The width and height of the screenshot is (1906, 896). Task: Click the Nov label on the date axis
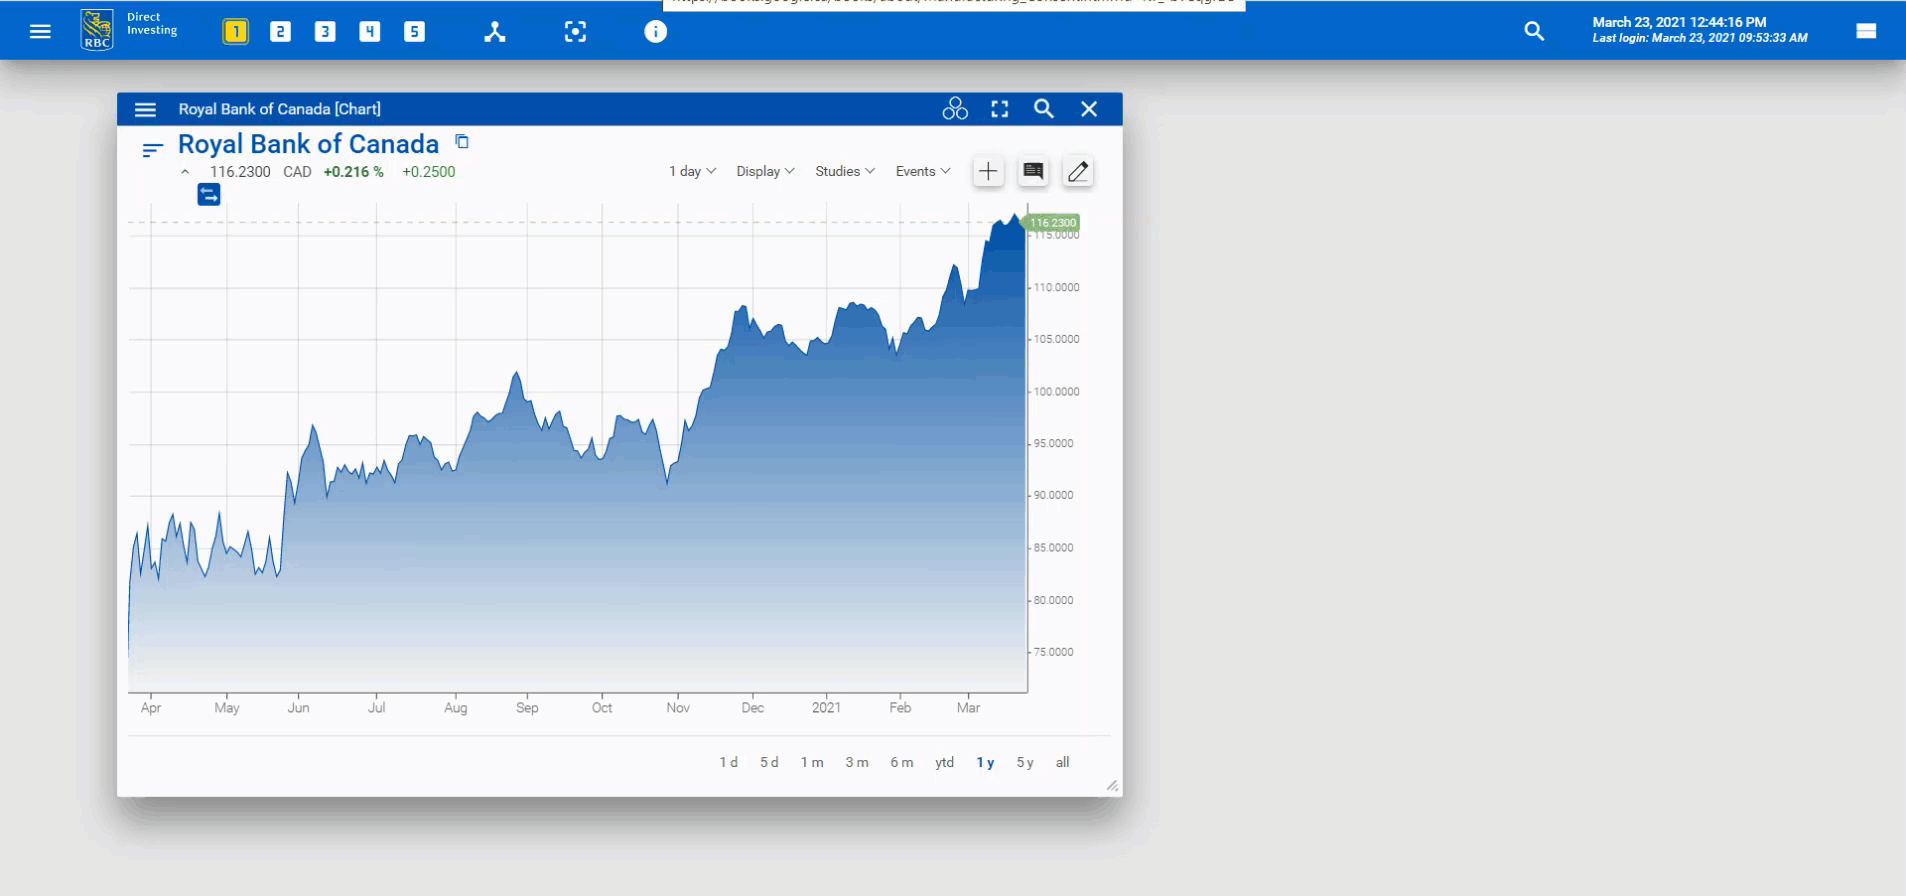(x=678, y=707)
